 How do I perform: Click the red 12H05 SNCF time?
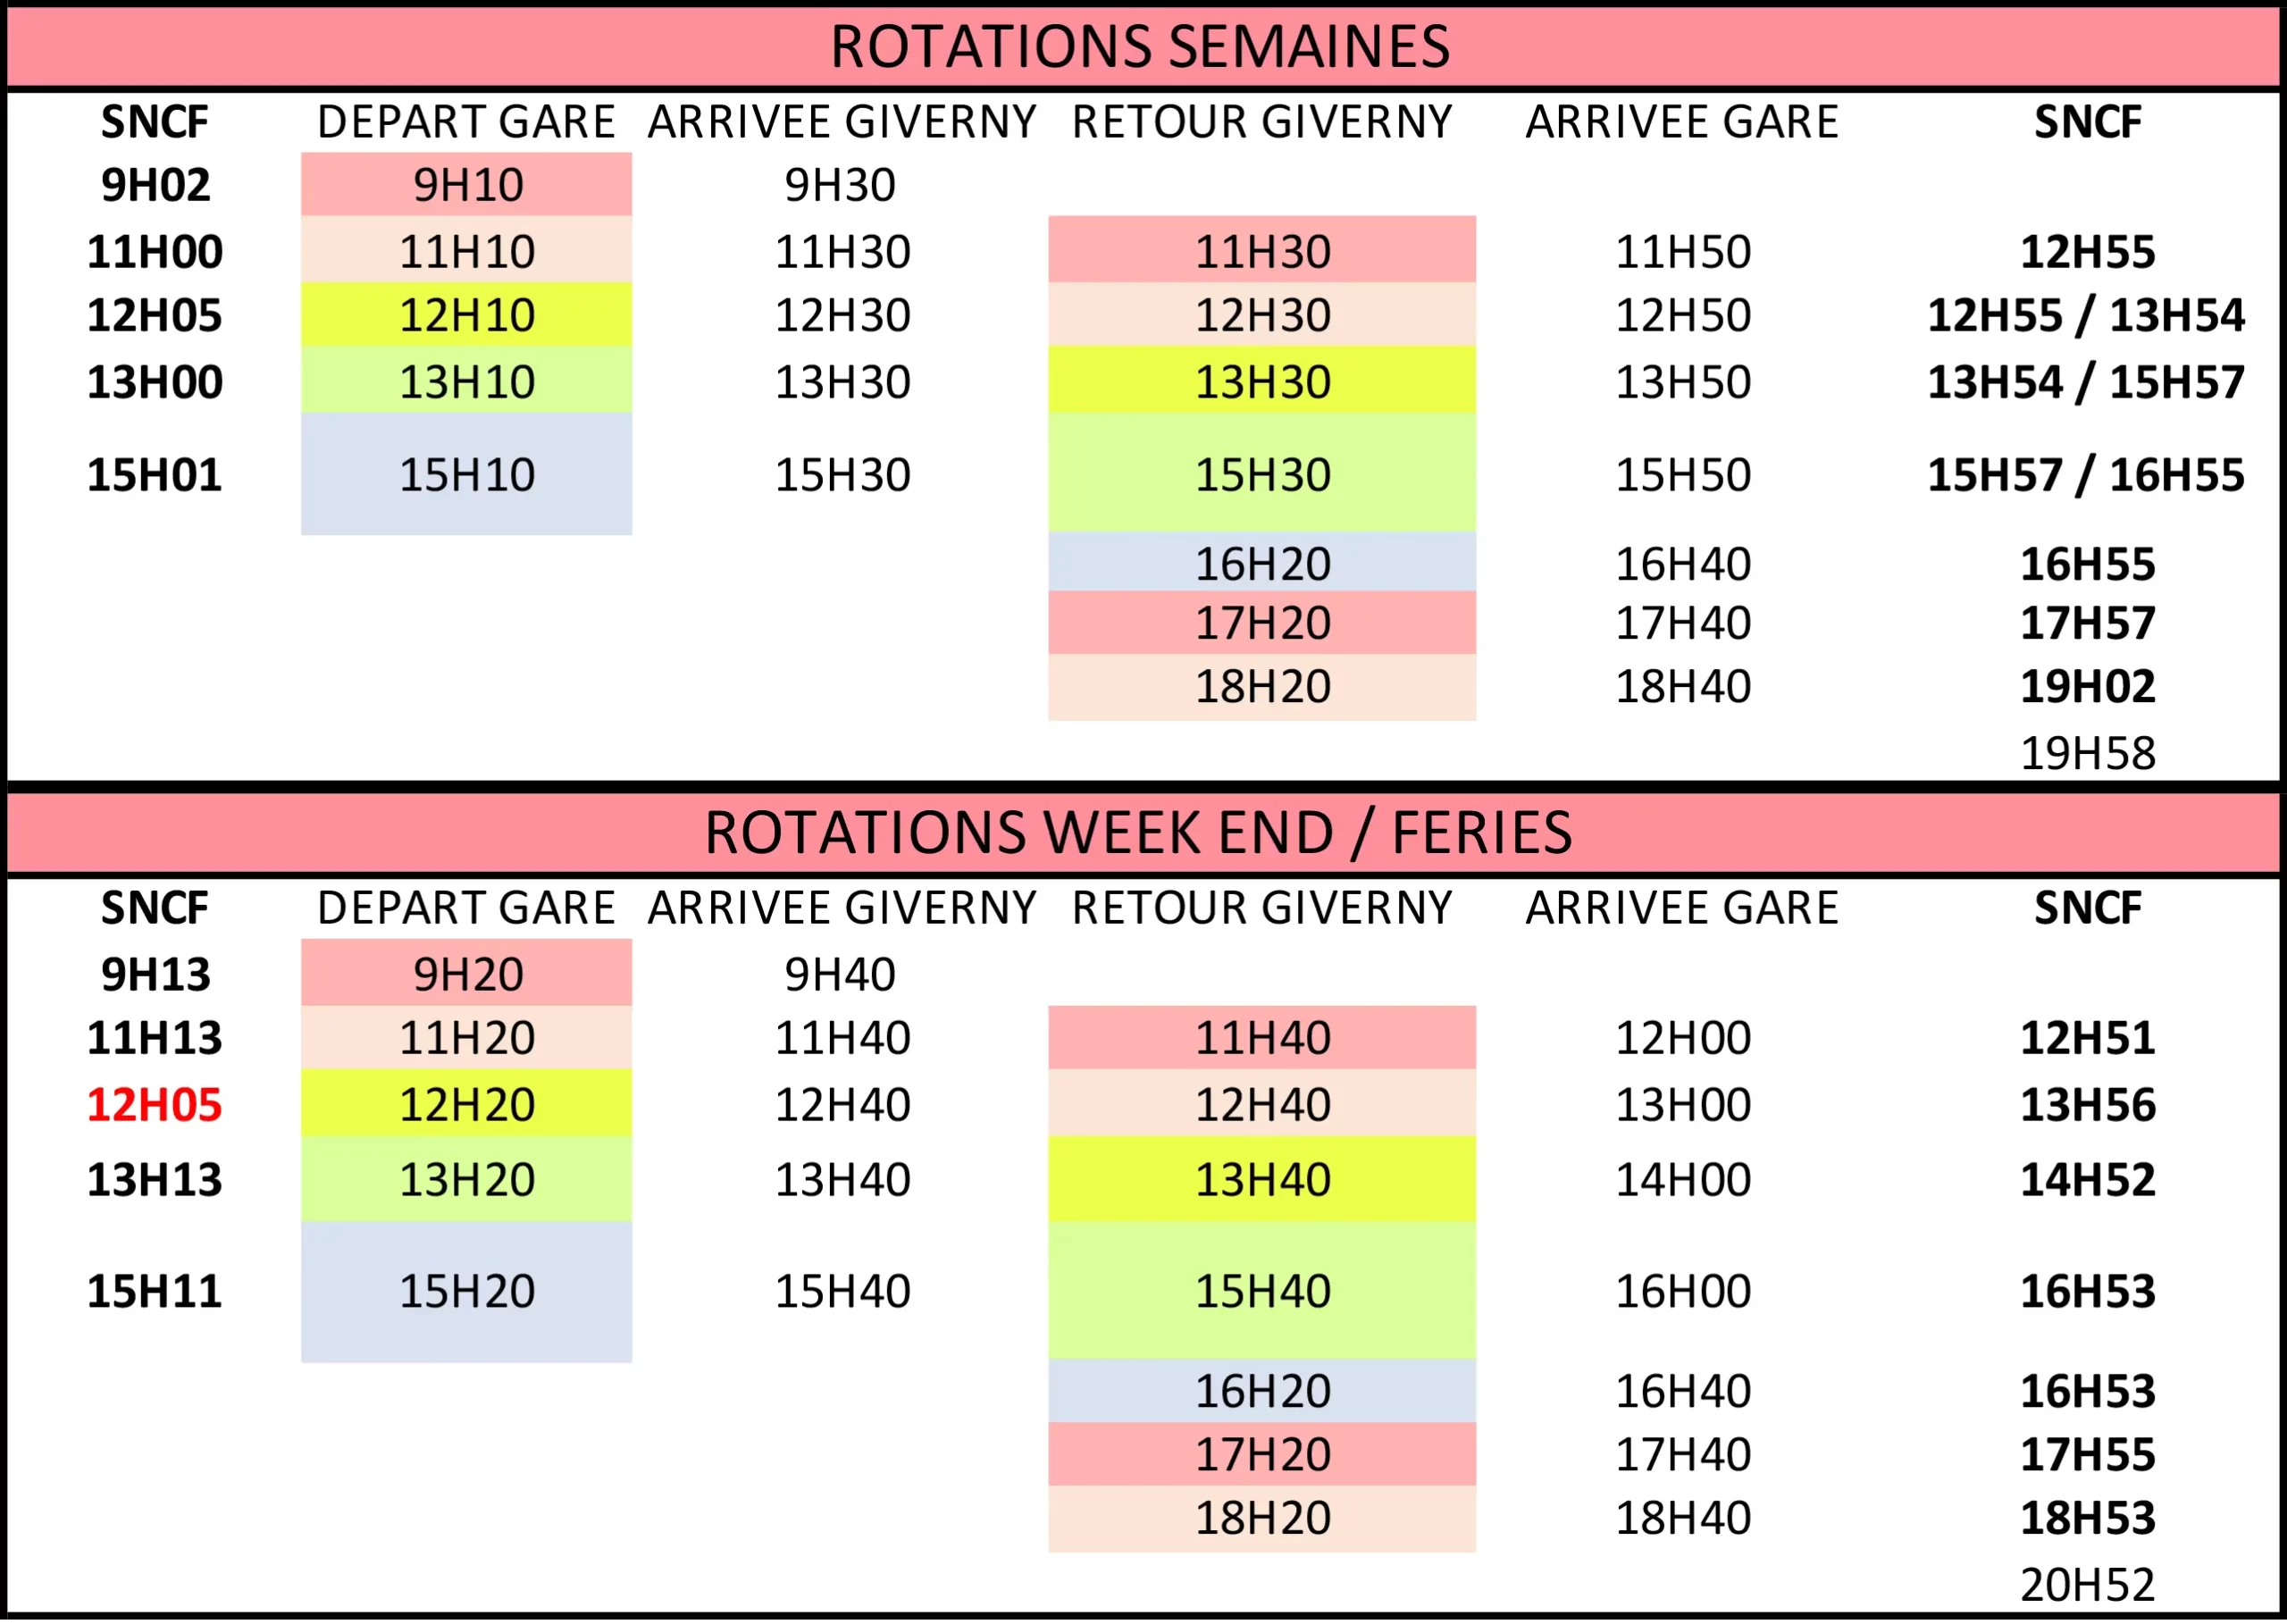coord(155,1105)
